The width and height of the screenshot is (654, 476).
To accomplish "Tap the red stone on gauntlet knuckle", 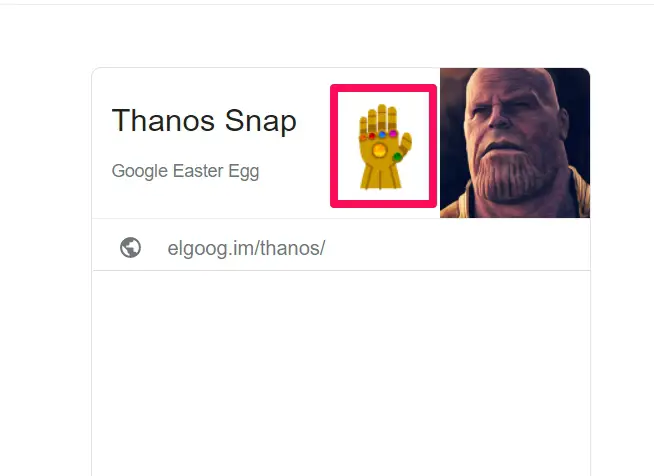I will pos(372,136).
